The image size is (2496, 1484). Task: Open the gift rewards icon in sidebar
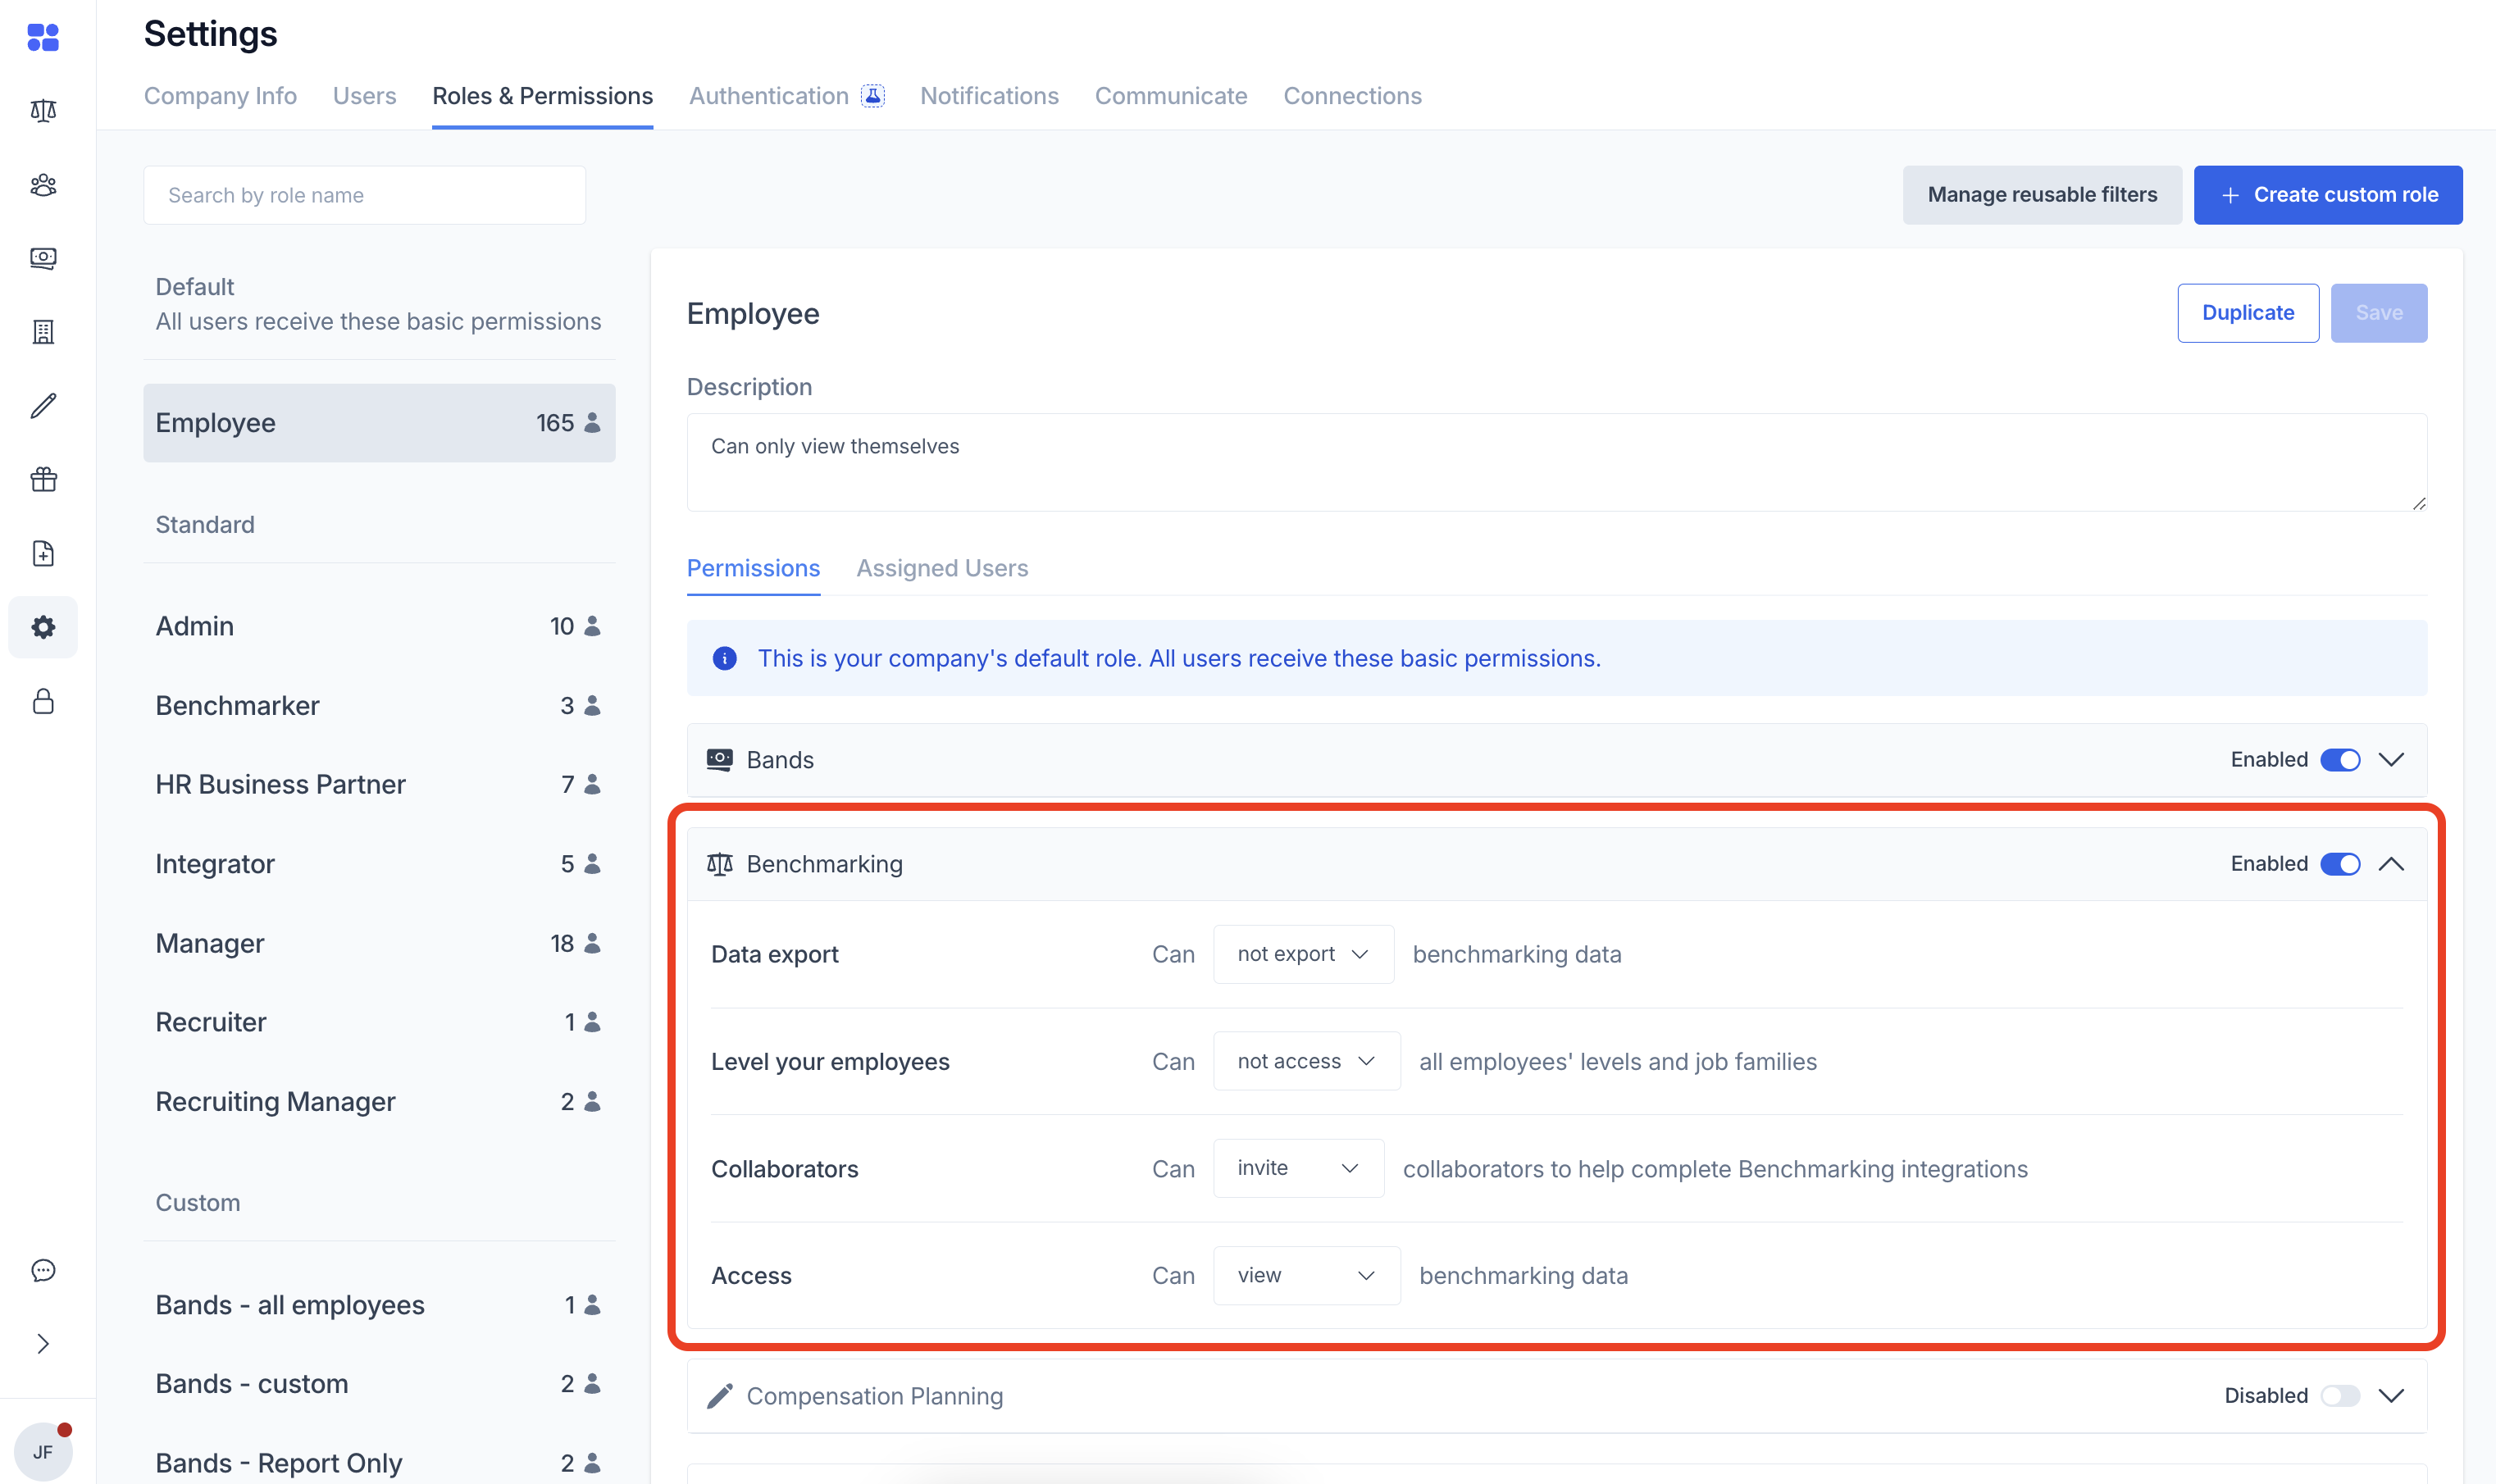point(43,479)
